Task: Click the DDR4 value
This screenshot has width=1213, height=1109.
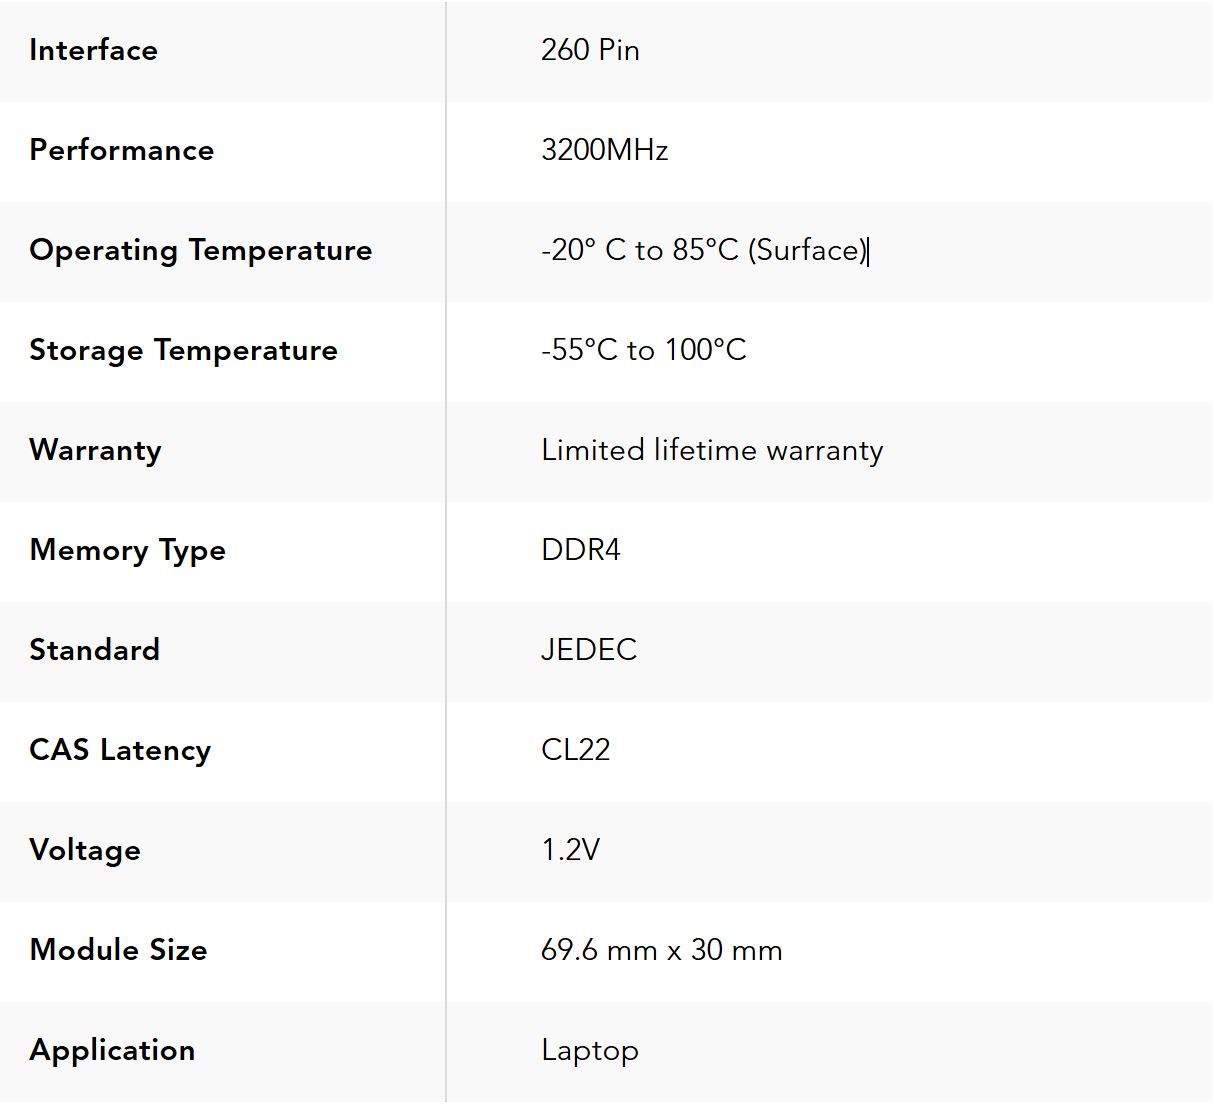Action: 580,550
